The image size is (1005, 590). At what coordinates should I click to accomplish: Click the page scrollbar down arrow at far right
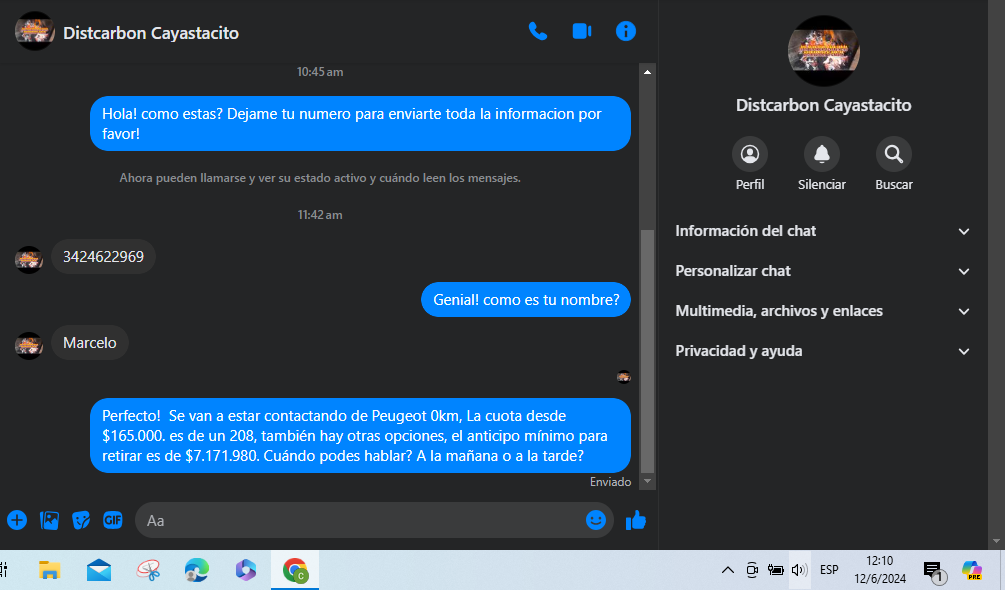click(x=996, y=541)
